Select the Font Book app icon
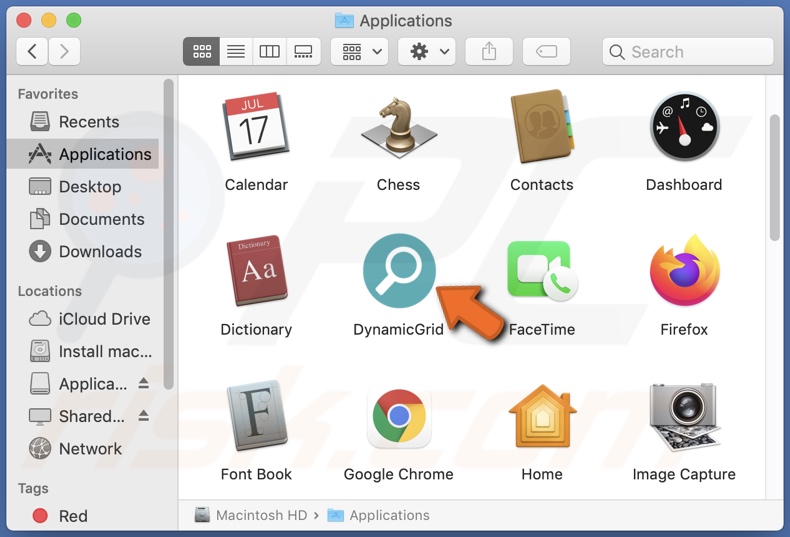This screenshot has width=790, height=537. (256, 416)
